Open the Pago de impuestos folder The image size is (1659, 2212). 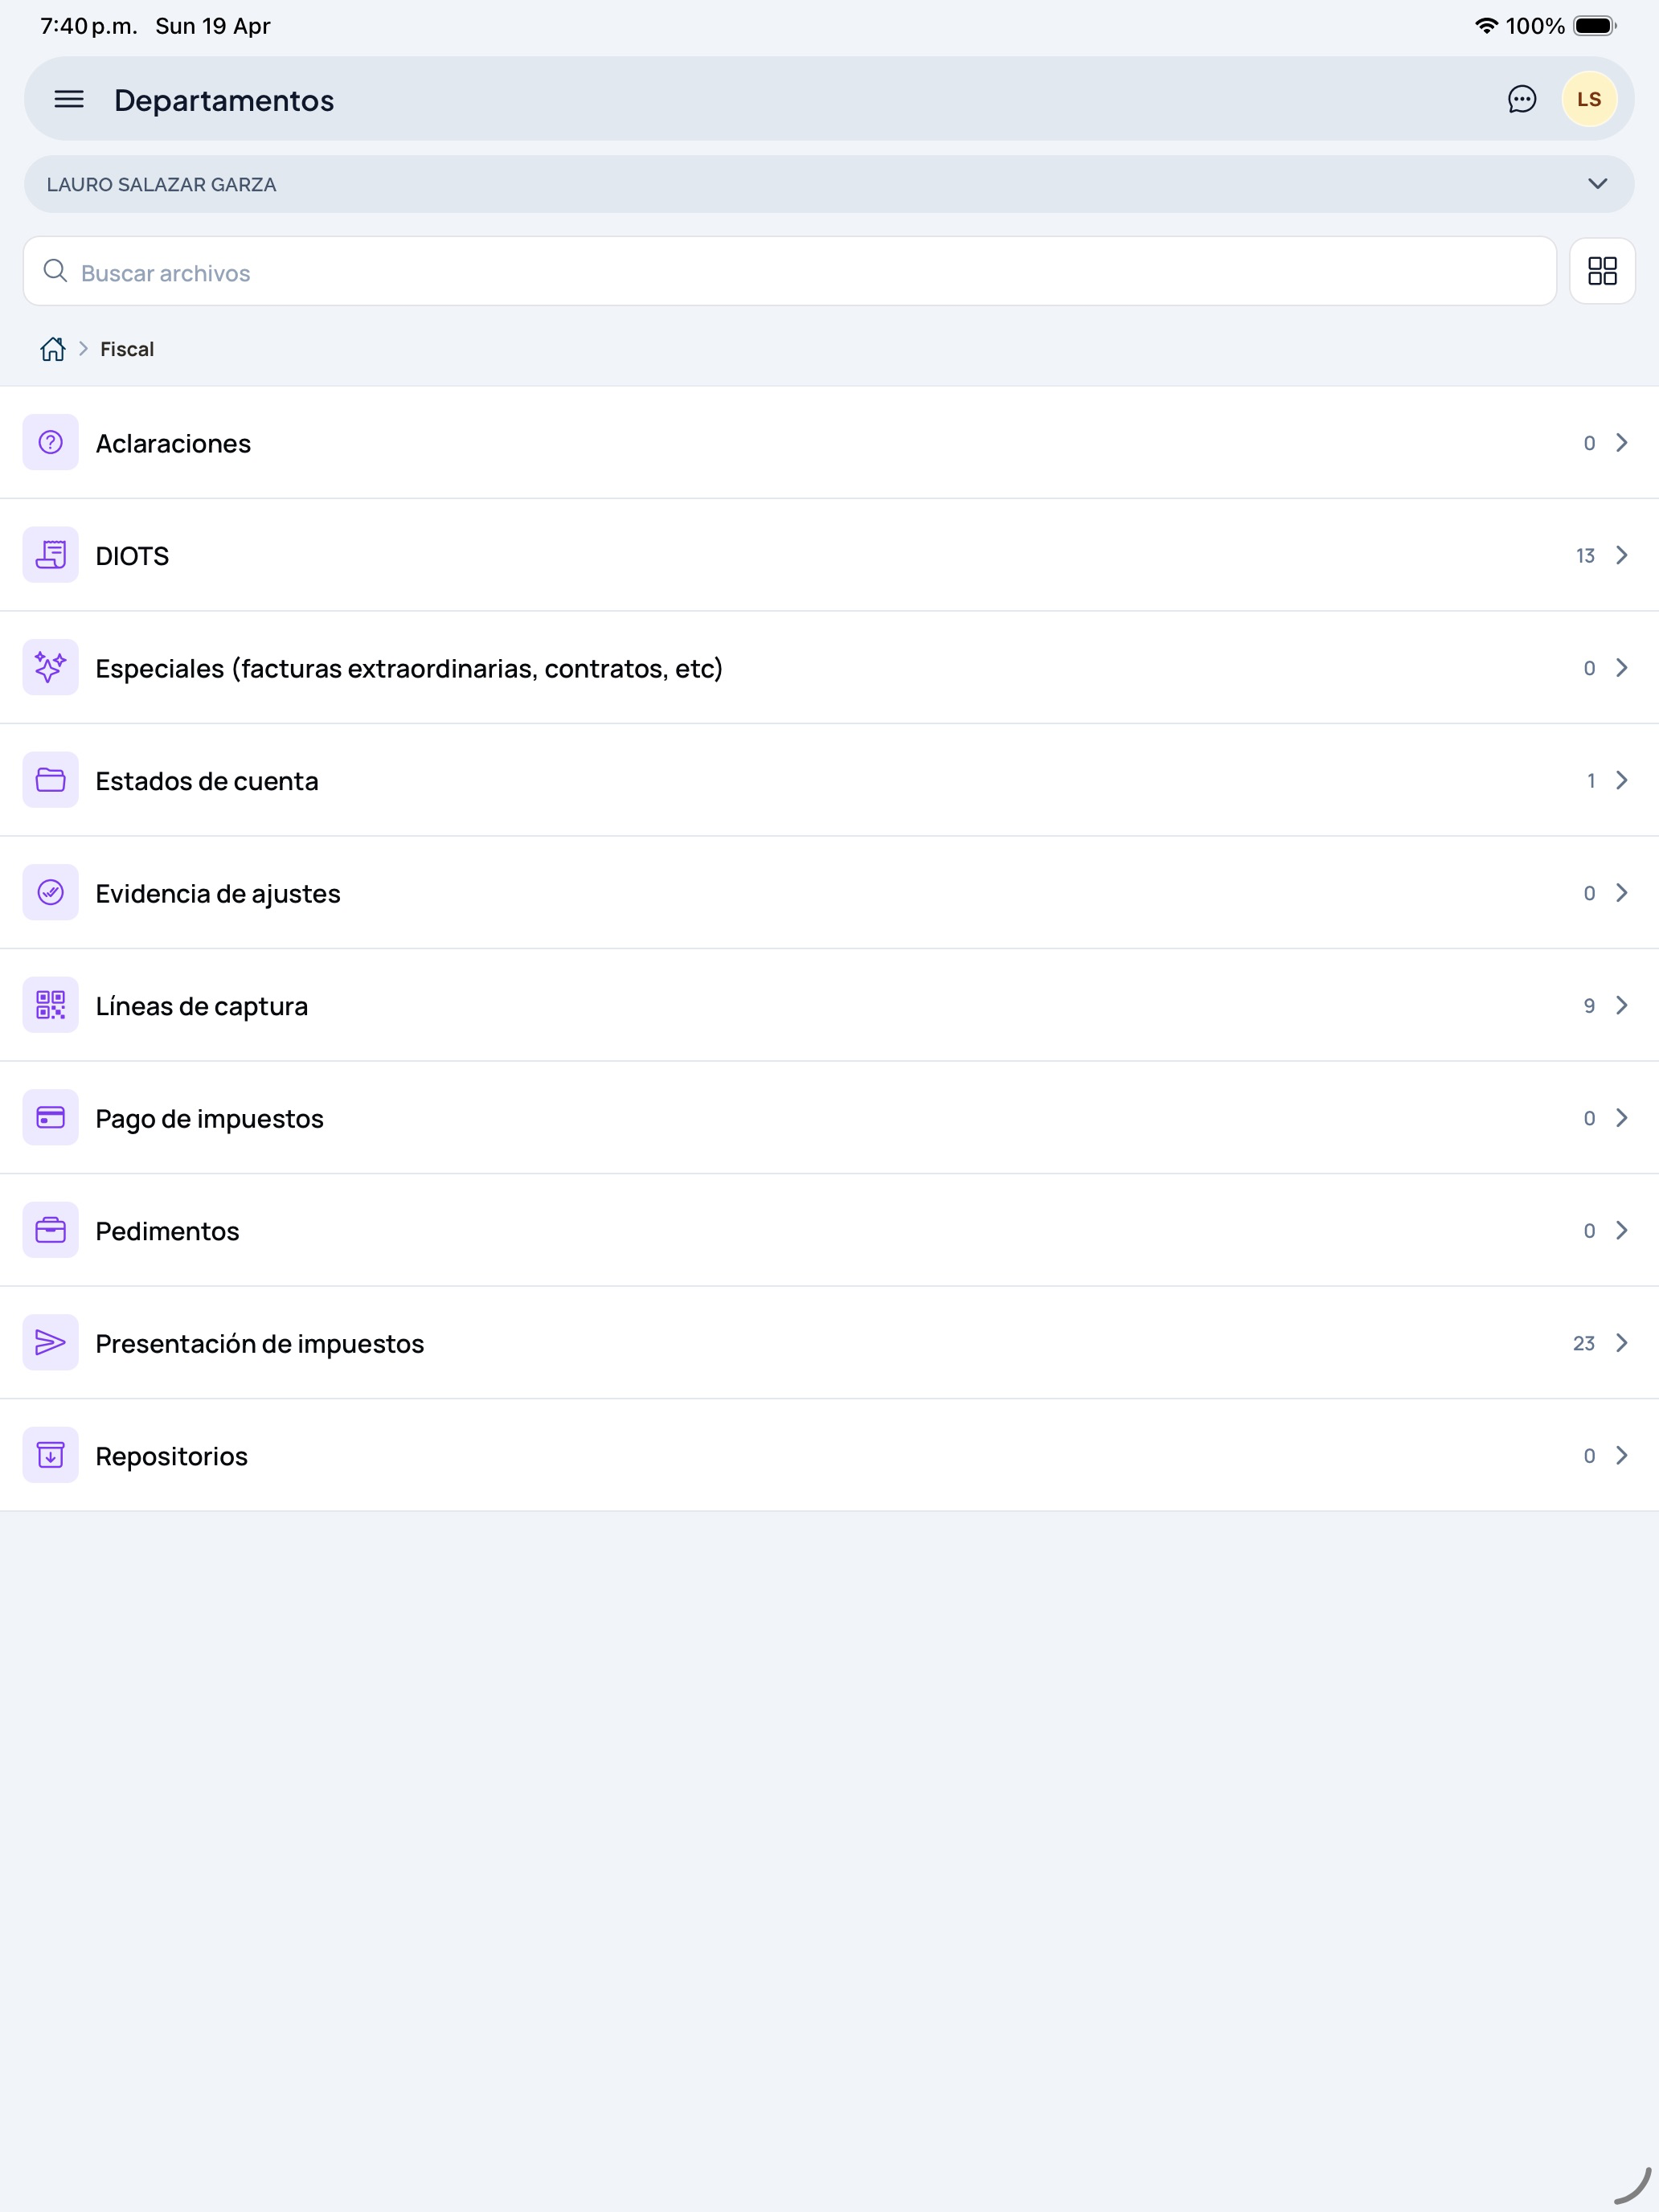click(x=829, y=1117)
